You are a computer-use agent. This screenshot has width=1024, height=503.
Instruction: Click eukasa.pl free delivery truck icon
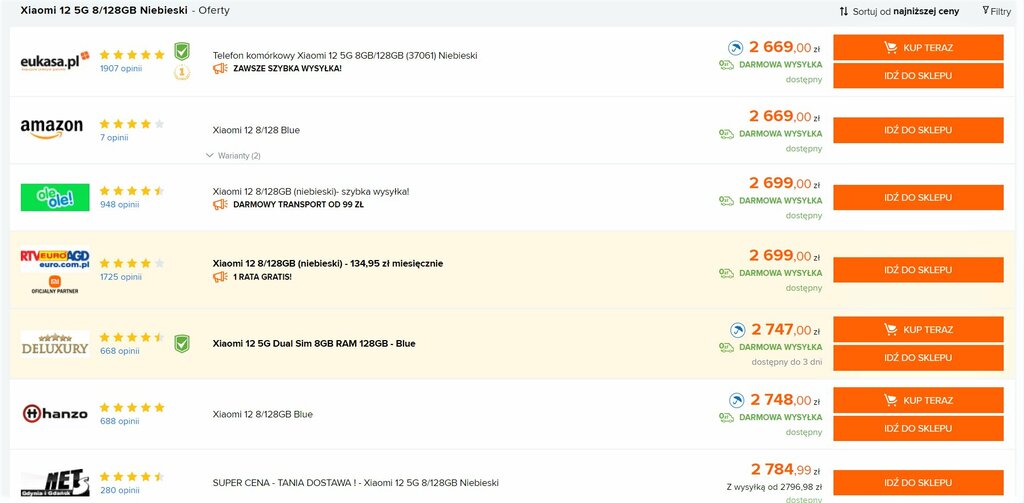tap(726, 65)
